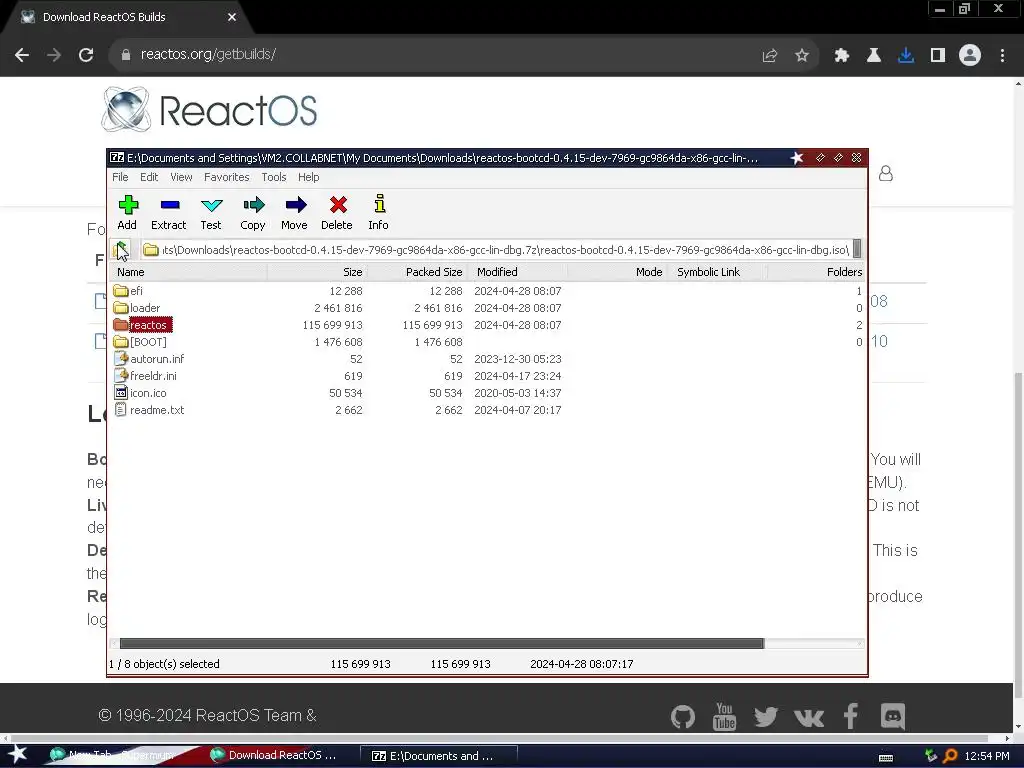The width and height of the screenshot is (1024, 768).
Task: Open the YouTube footer icon
Action: [724, 716]
